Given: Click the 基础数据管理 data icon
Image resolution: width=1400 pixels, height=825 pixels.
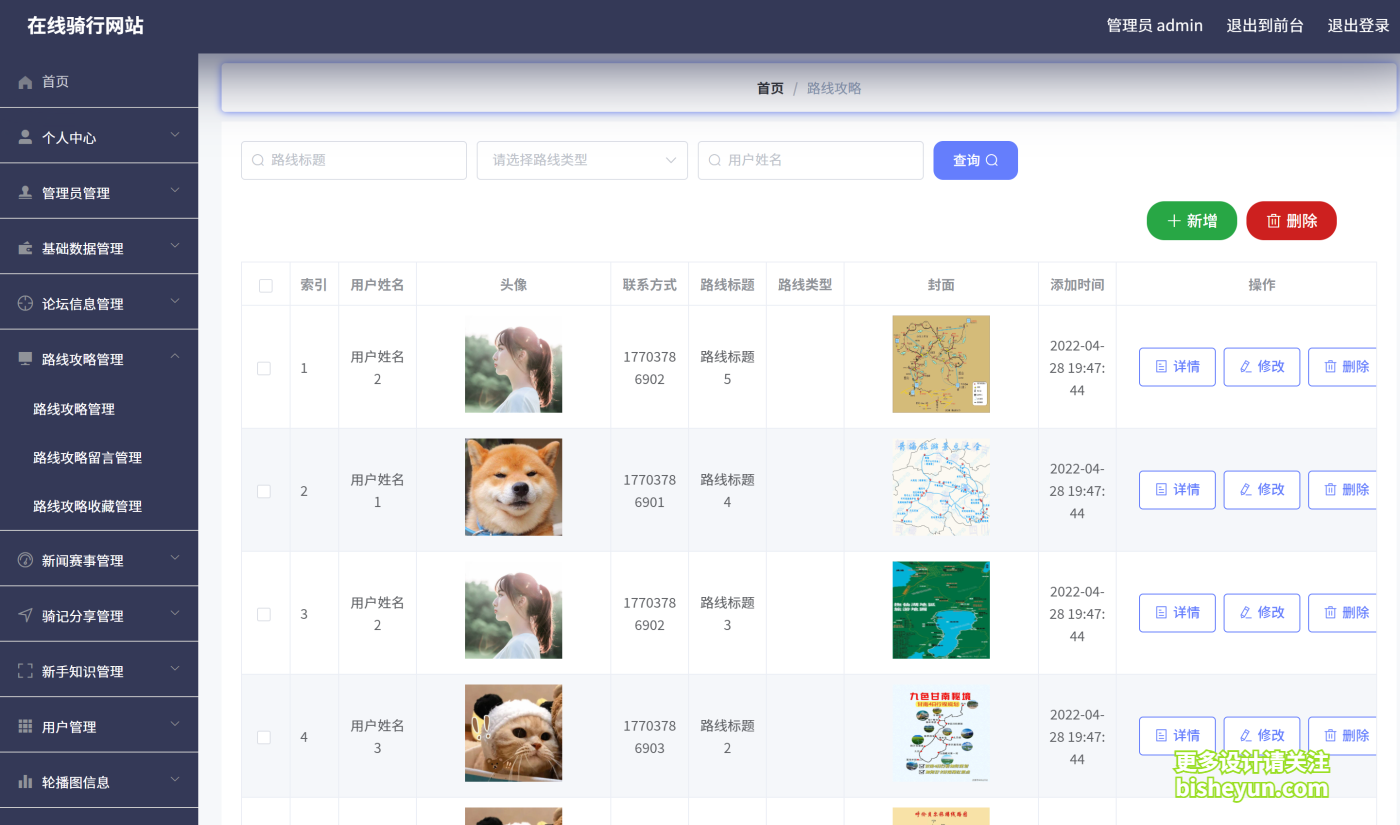Looking at the screenshot, I should coord(23,246).
